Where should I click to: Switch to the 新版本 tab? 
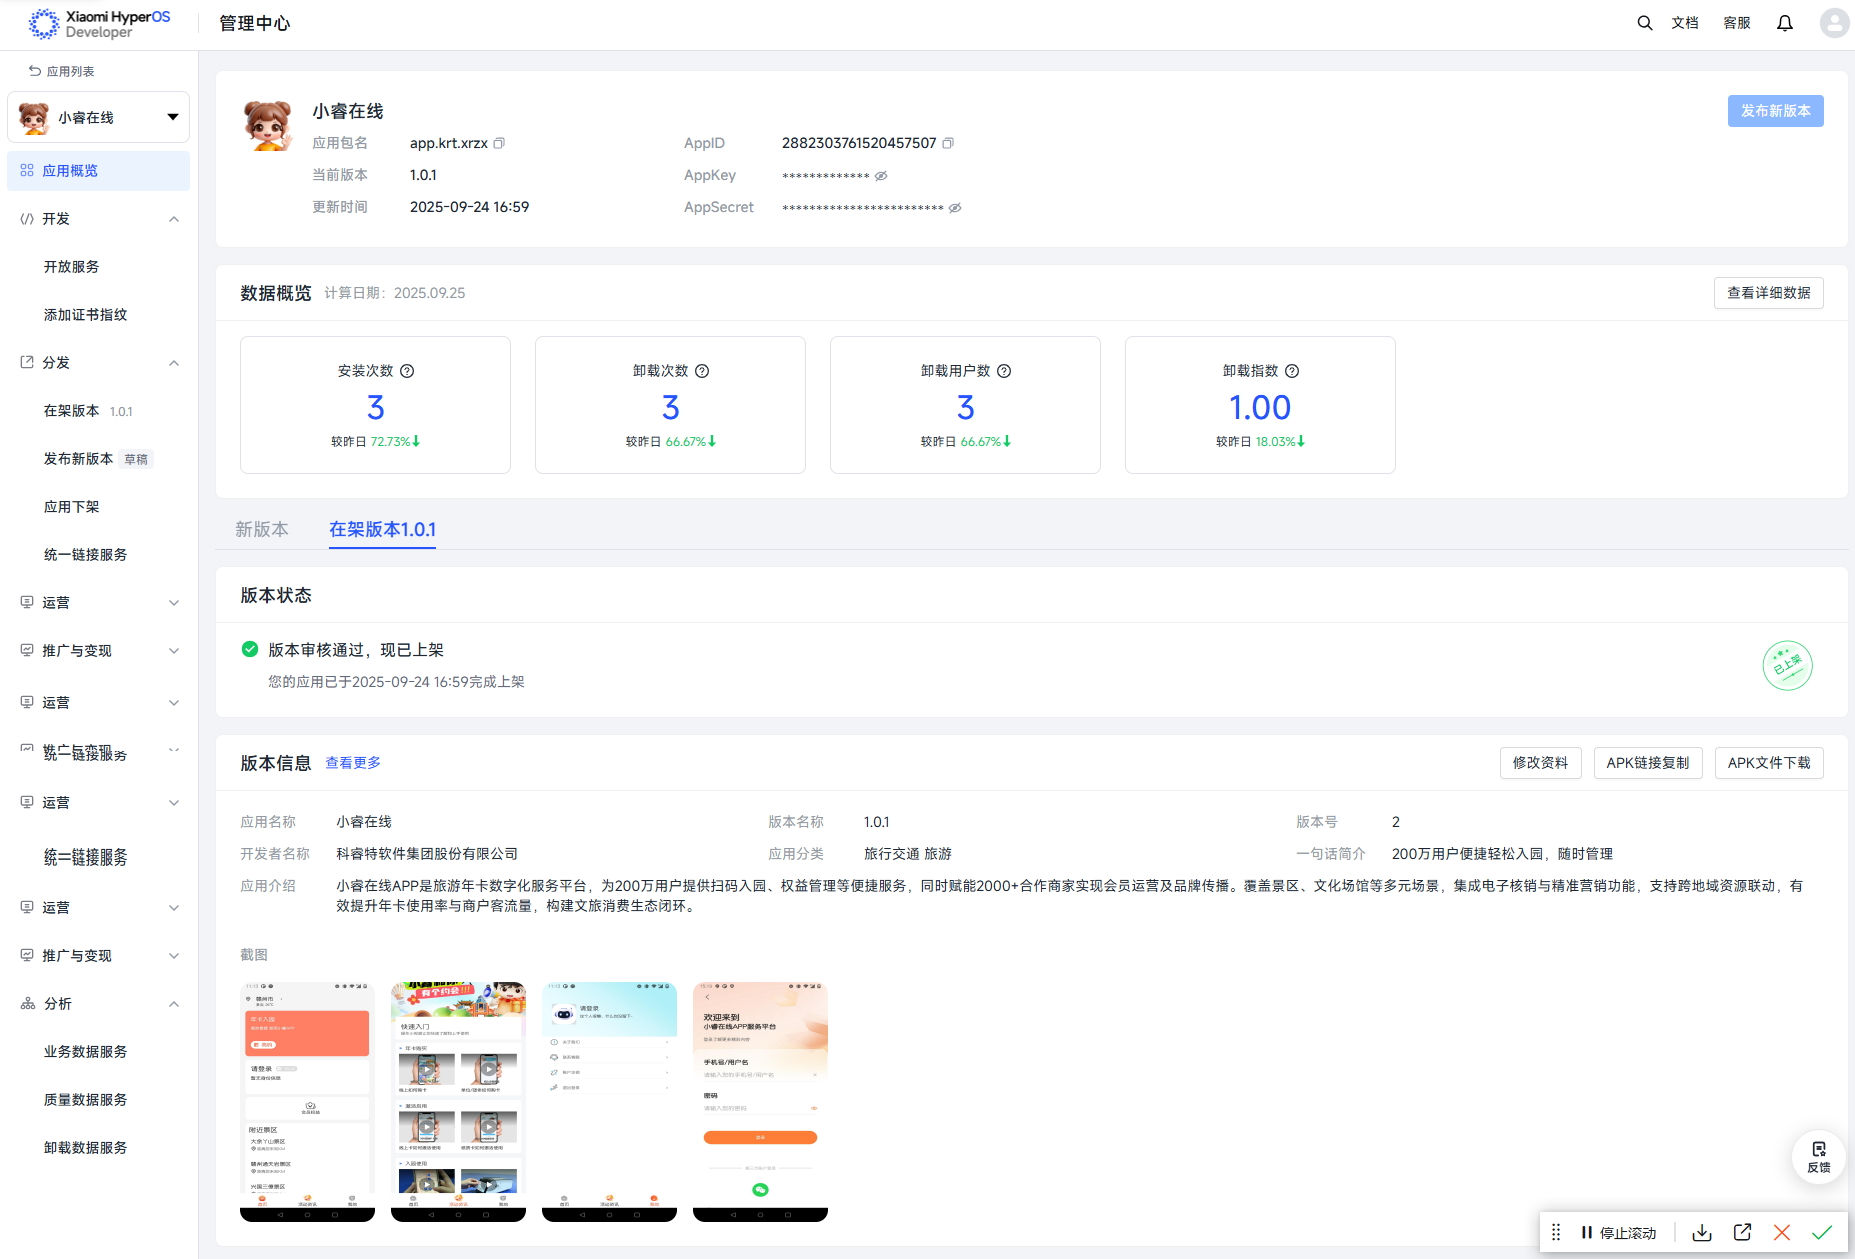(262, 530)
